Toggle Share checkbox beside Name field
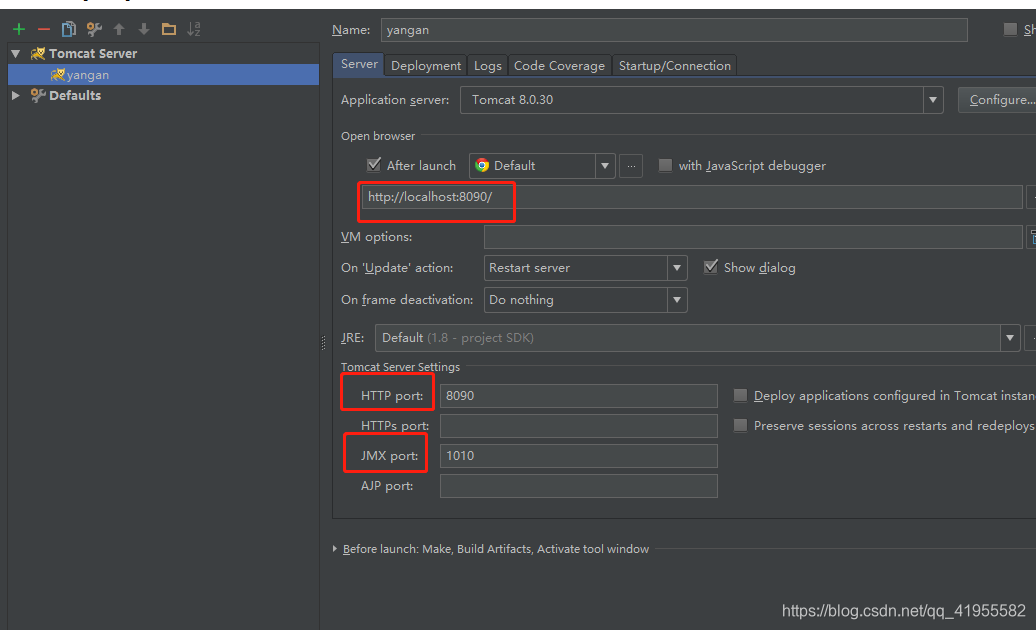Viewport: 1036px width, 630px height. click(x=1010, y=29)
